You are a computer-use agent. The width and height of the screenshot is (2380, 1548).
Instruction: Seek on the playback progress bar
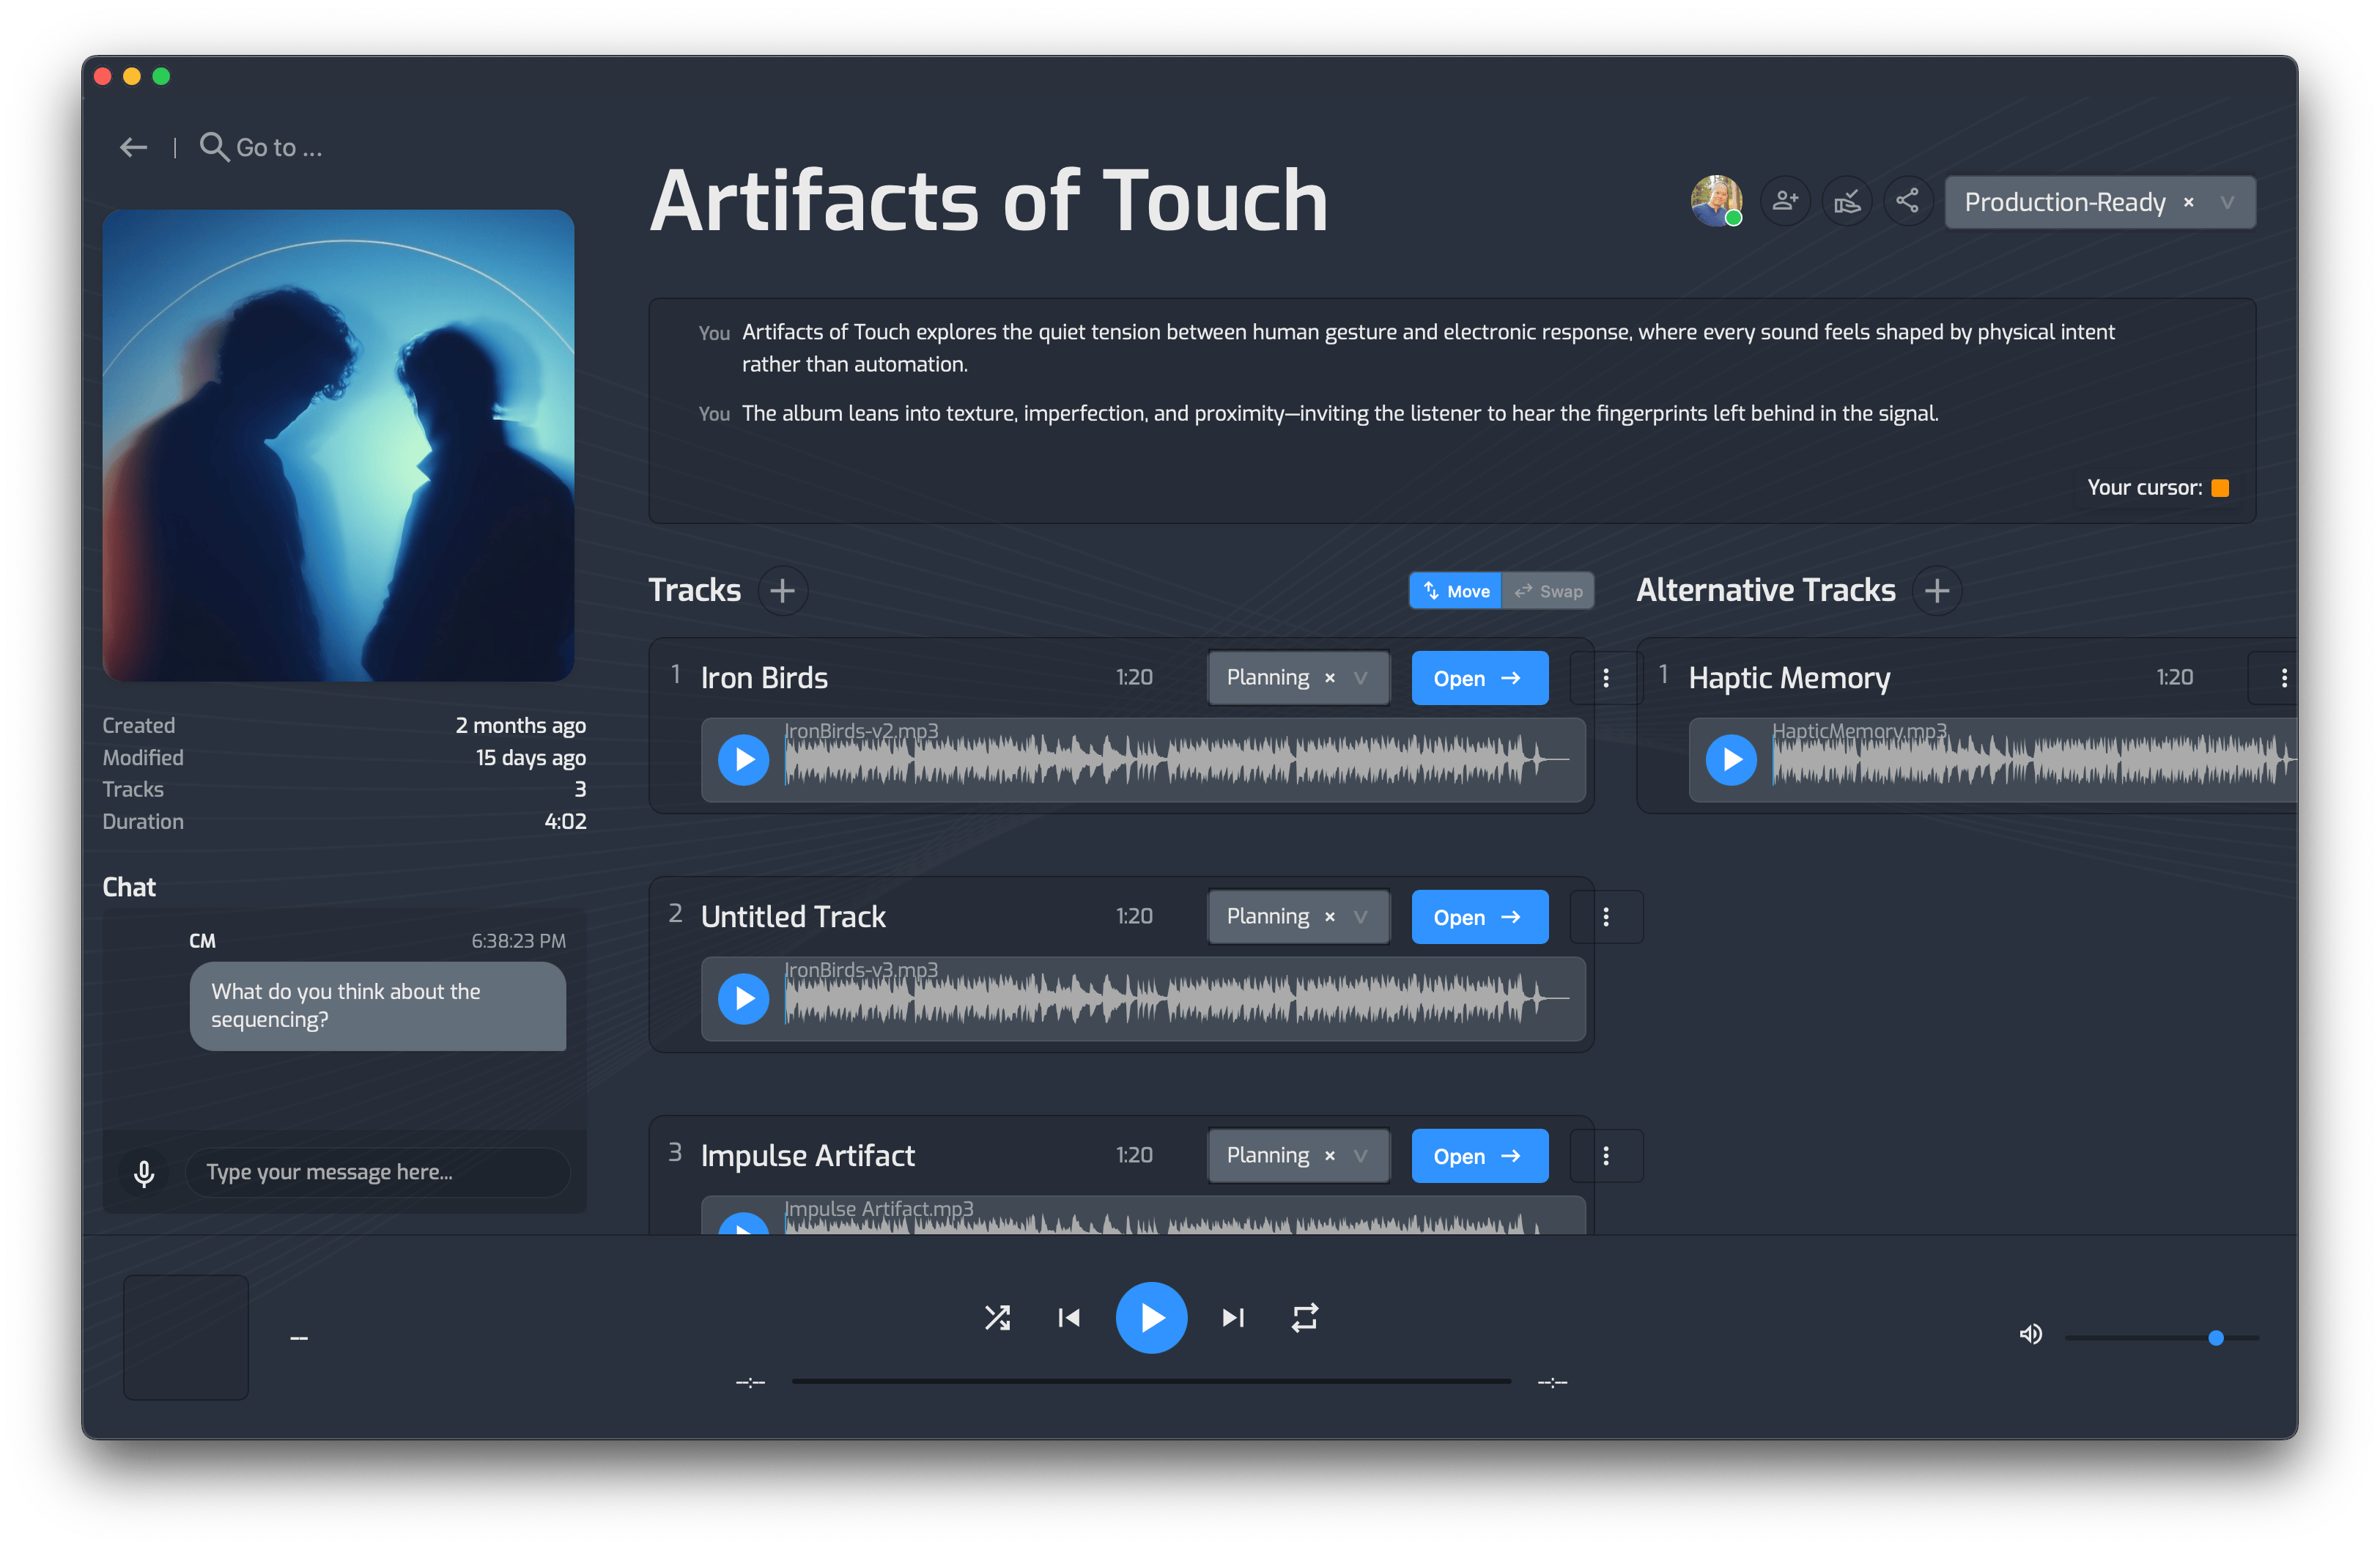(x=1151, y=1381)
